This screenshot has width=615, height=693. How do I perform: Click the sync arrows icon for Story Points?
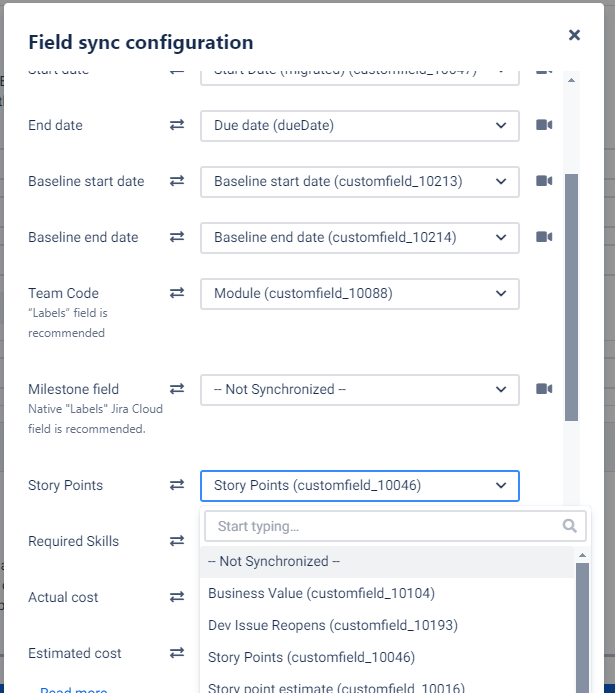177,485
